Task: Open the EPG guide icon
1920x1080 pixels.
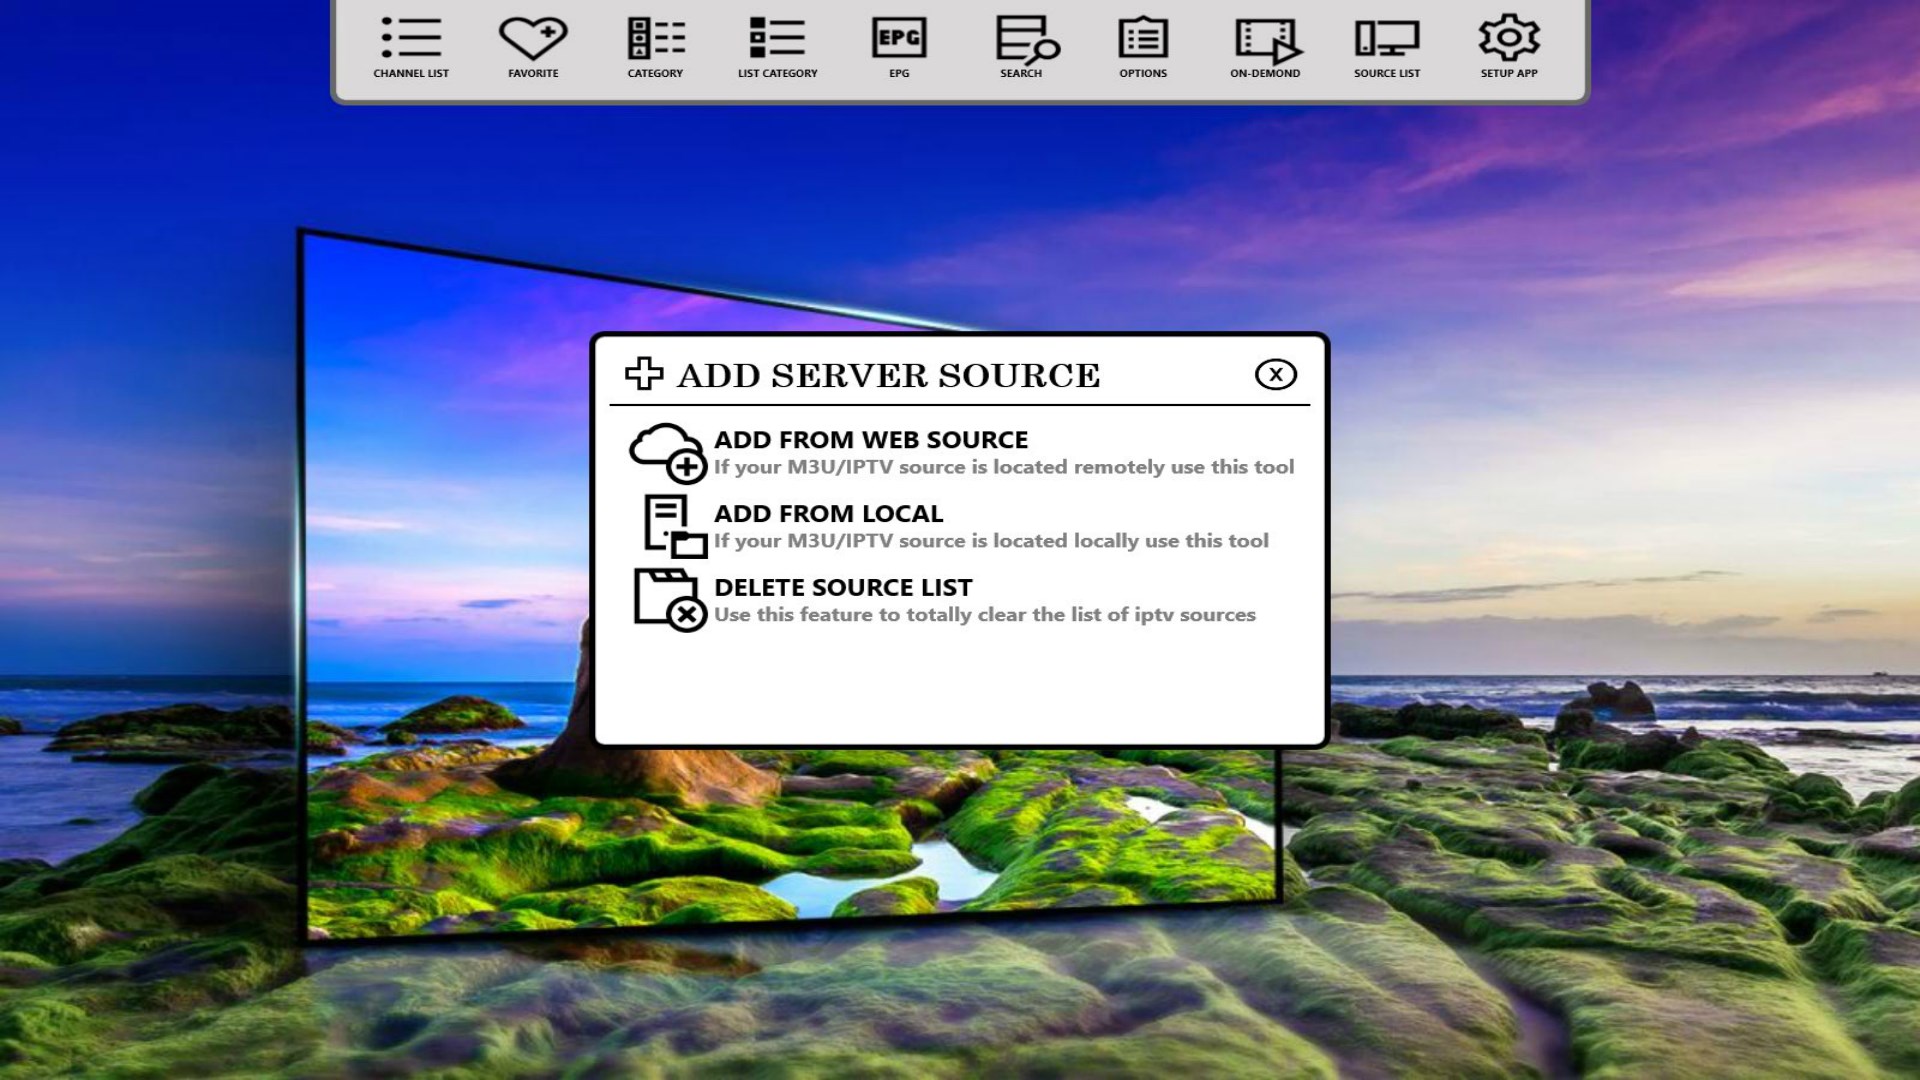Action: (899, 40)
